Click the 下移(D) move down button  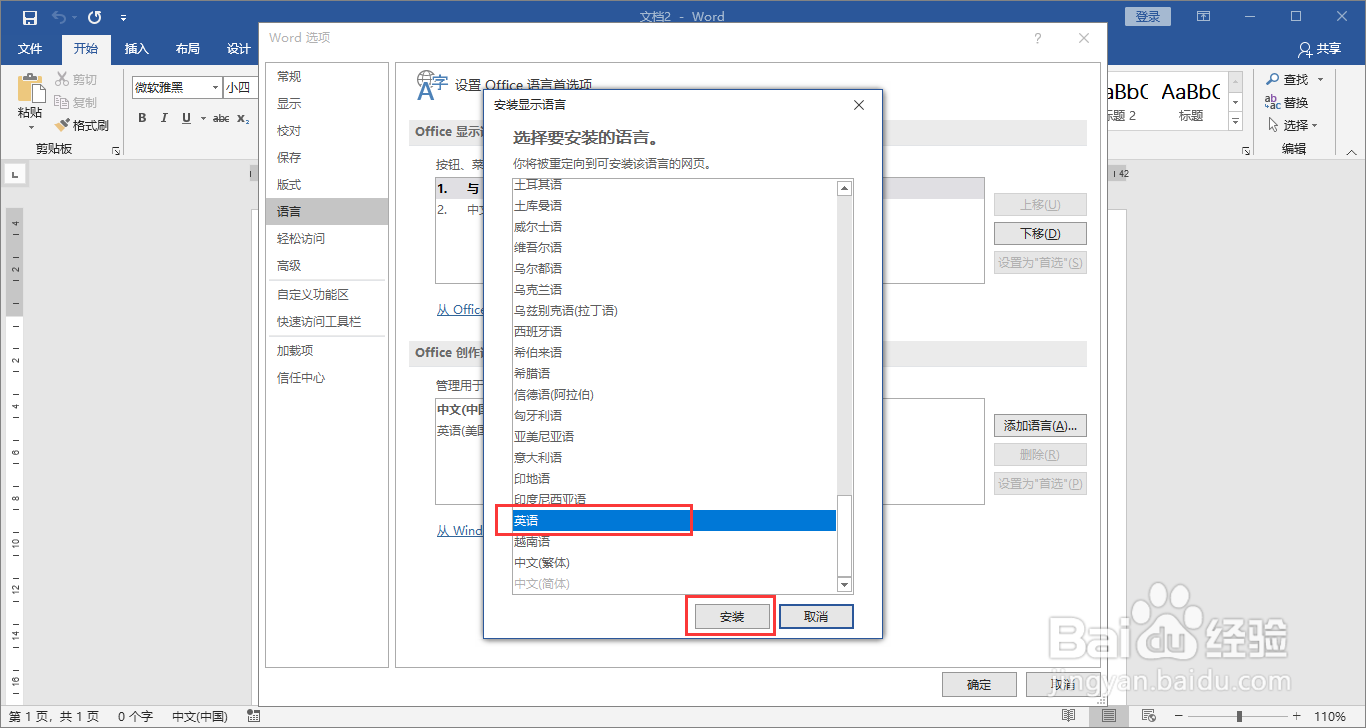[x=1040, y=233]
